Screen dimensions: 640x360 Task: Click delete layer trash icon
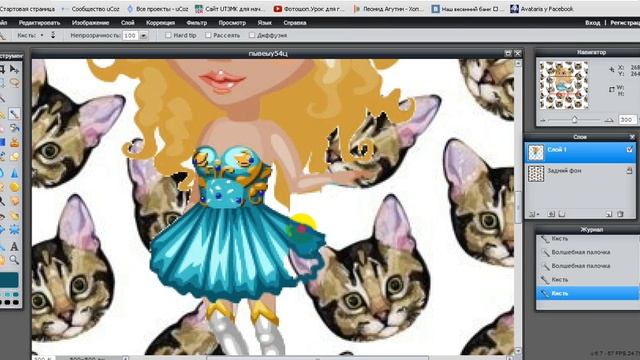[620, 214]
